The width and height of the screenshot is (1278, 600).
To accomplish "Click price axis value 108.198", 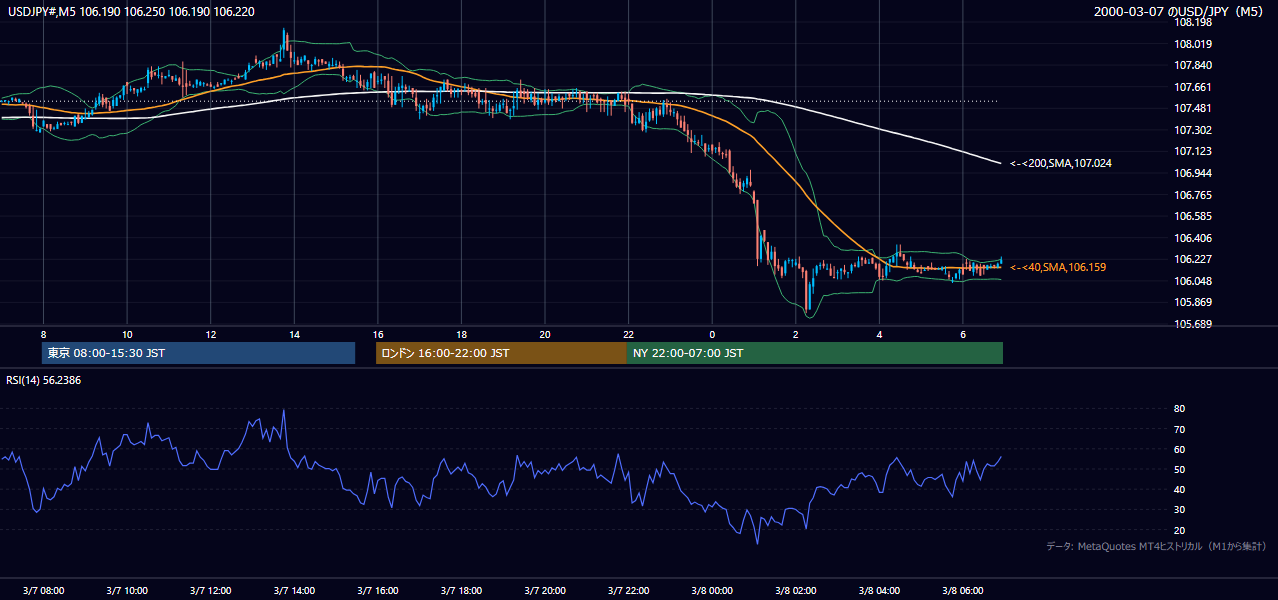I will pos(1194,22).
